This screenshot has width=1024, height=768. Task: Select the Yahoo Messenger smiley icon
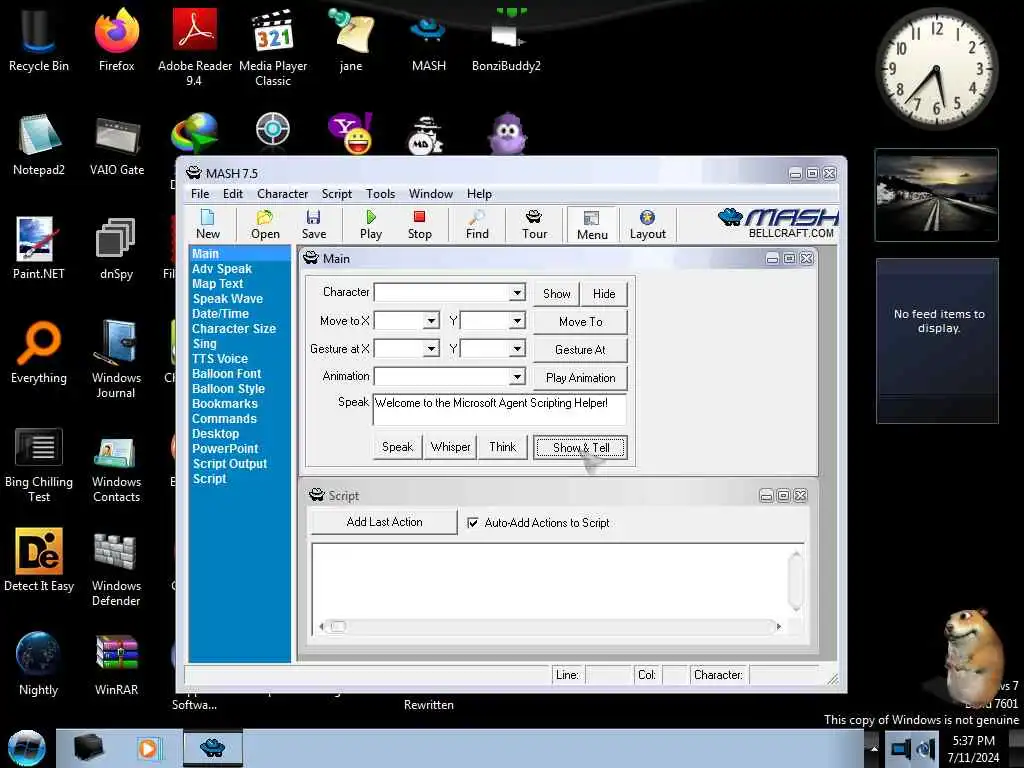pos(351,133)
